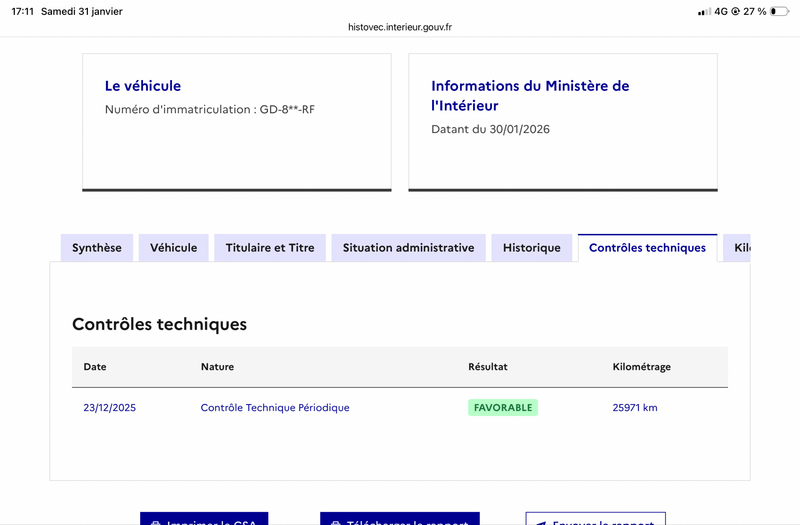Screen dimensions: 800x525
Task: Tap the battery icon in status bar
Action: click(779, 11)
